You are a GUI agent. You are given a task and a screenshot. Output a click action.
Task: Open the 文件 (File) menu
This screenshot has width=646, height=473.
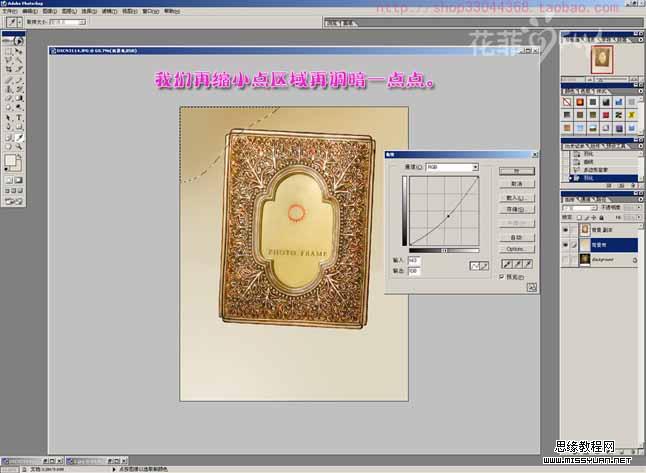(9, 11)
